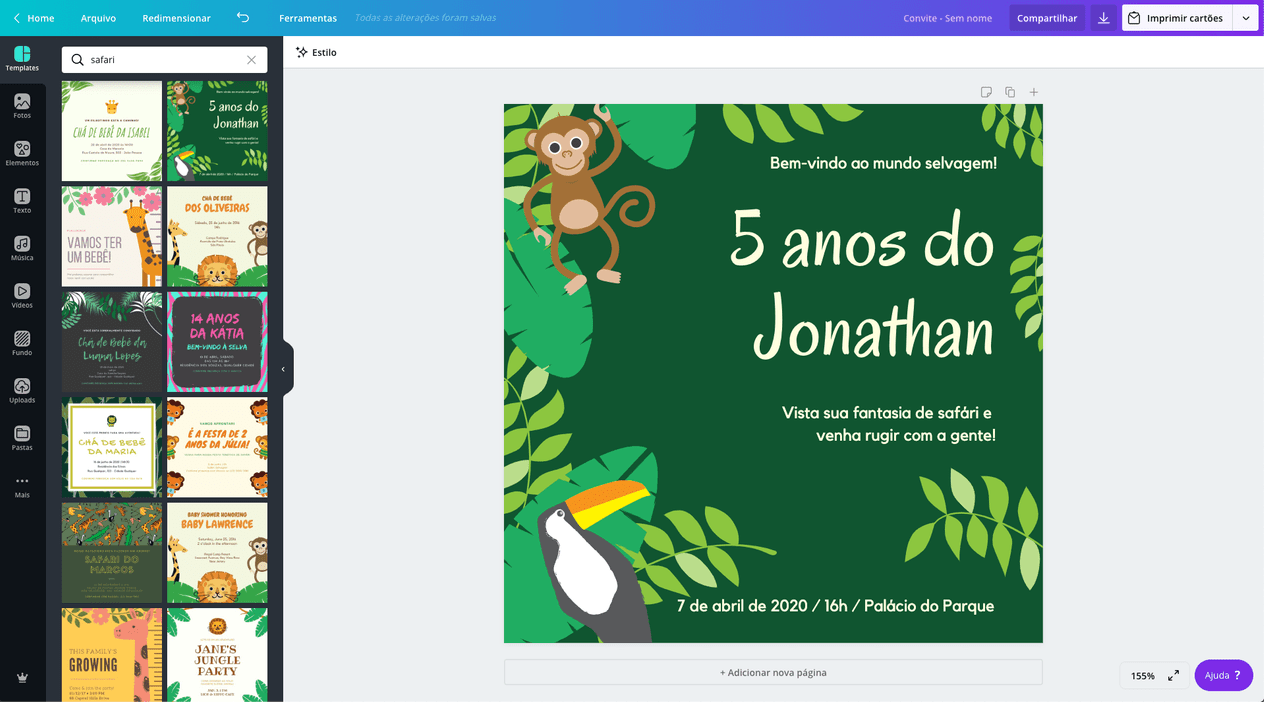Select the toucan illustration on canvas
Image resolution: width=1264 pixels, height=702 pixels.
[x=595, y=560]
